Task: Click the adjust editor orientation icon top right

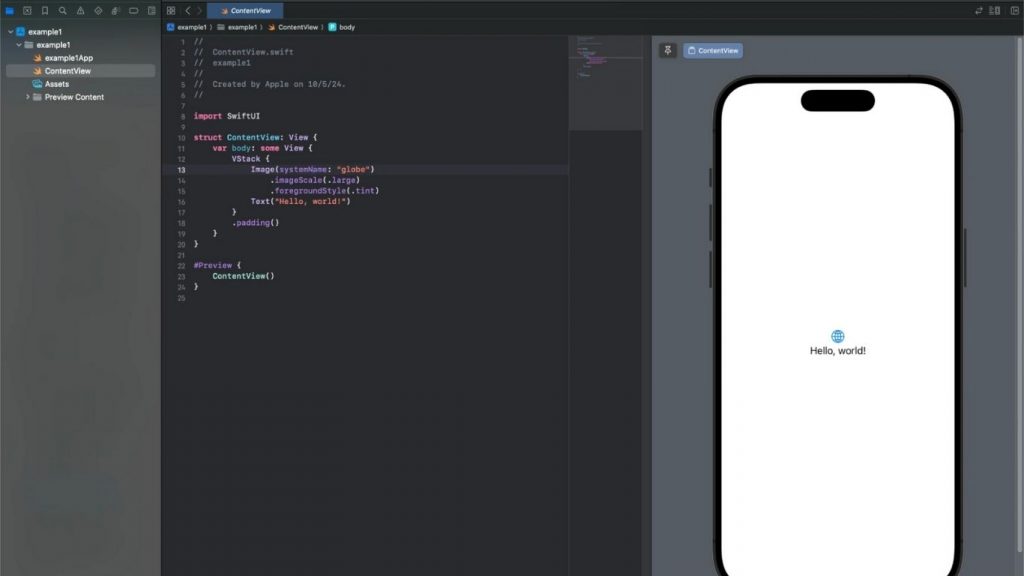Action: coord(980,11)
